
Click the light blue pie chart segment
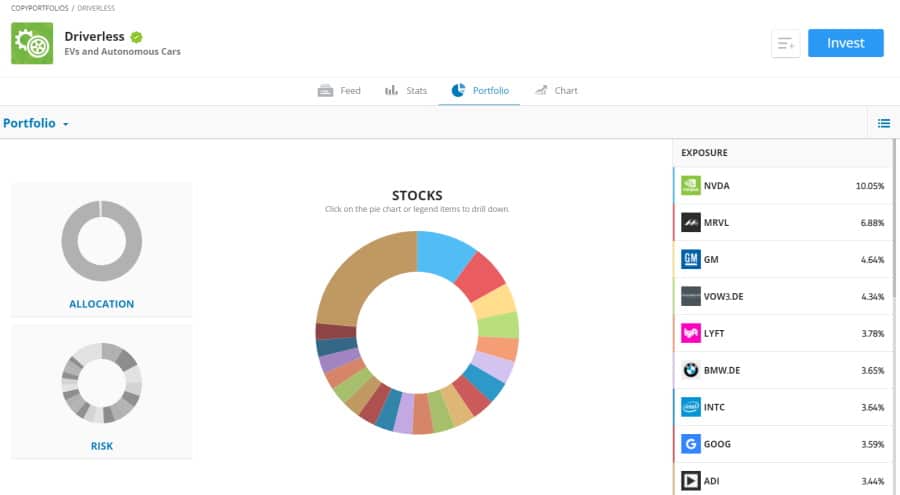(x=442, y=253)
